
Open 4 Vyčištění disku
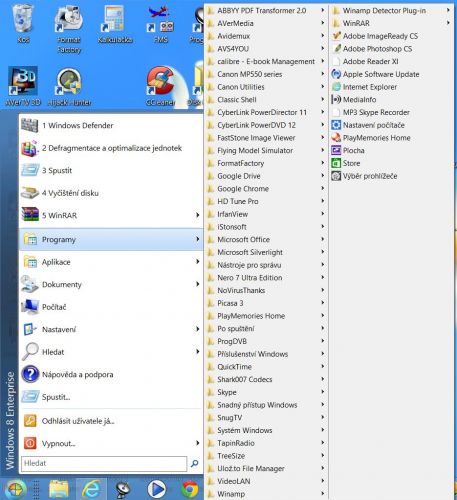[111, 193]
